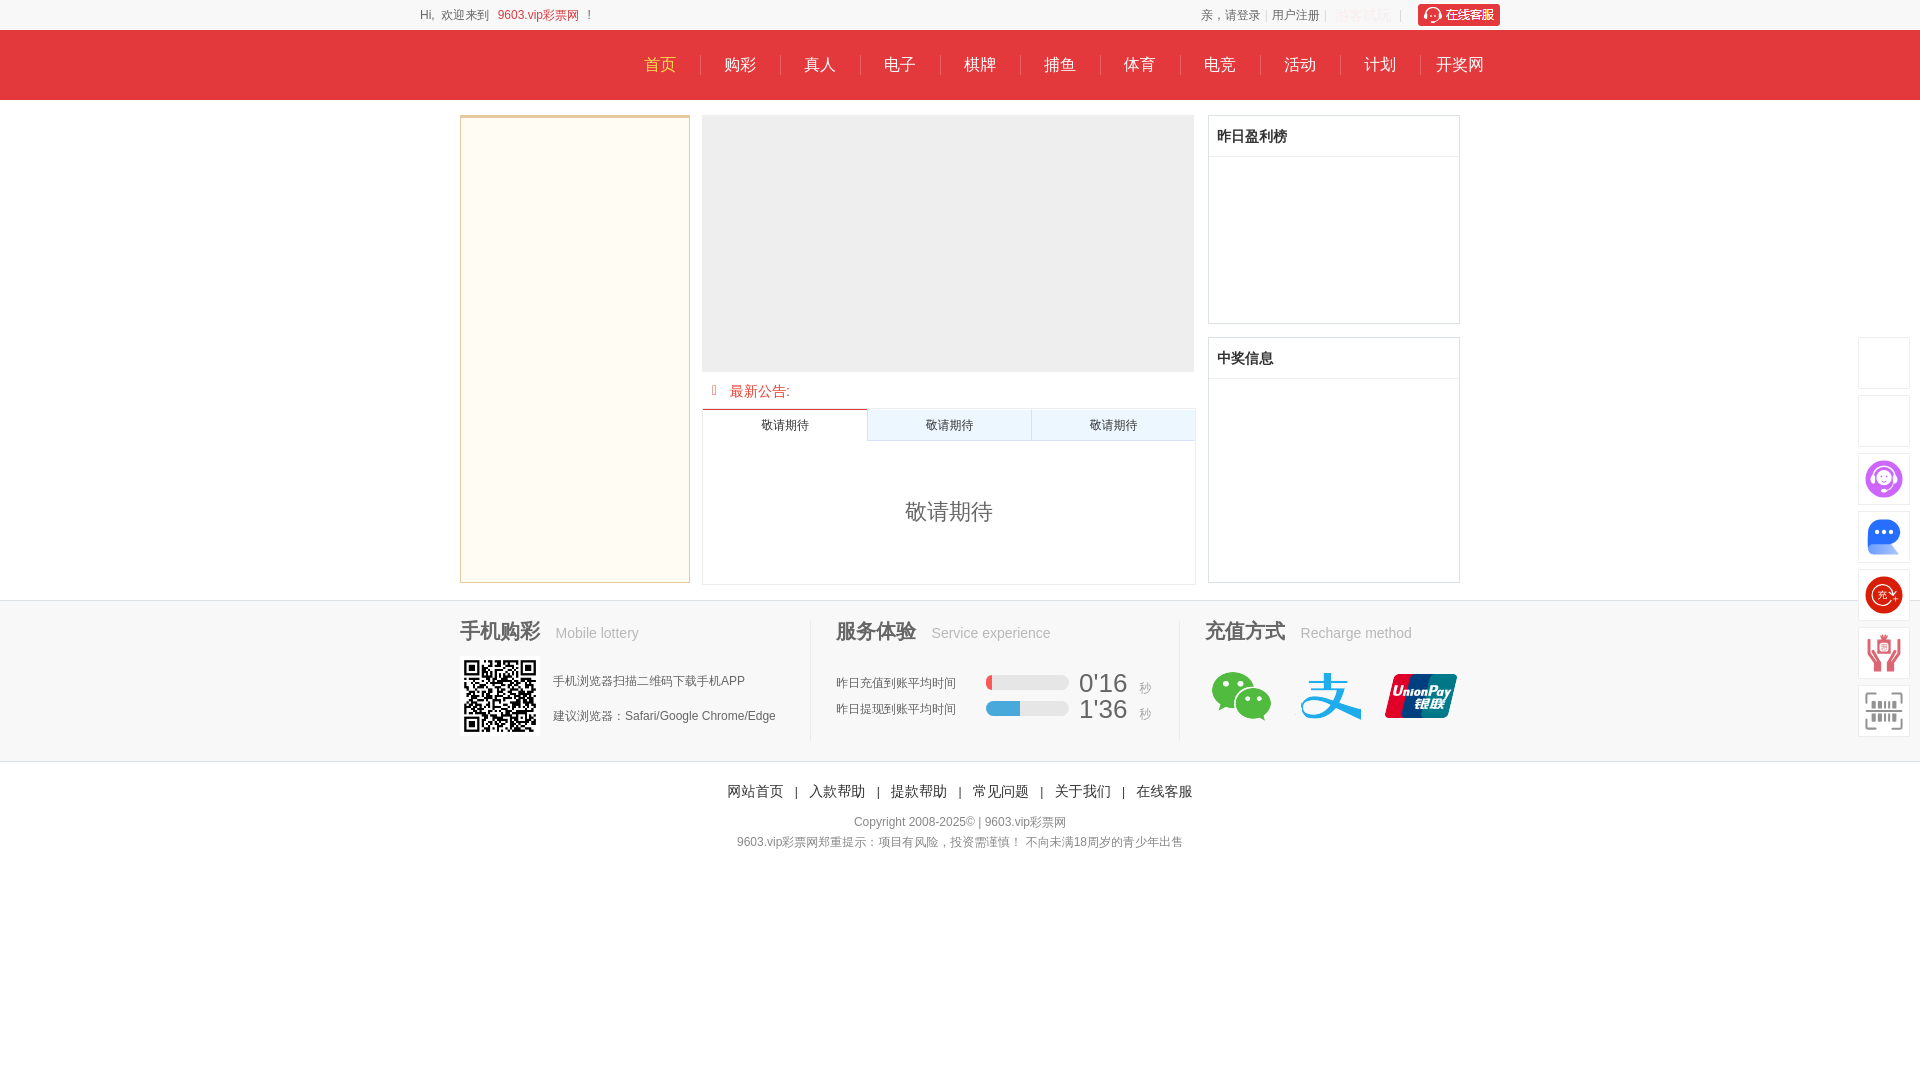
Task: Click the main gray banner area
Action: coord(948,243)
